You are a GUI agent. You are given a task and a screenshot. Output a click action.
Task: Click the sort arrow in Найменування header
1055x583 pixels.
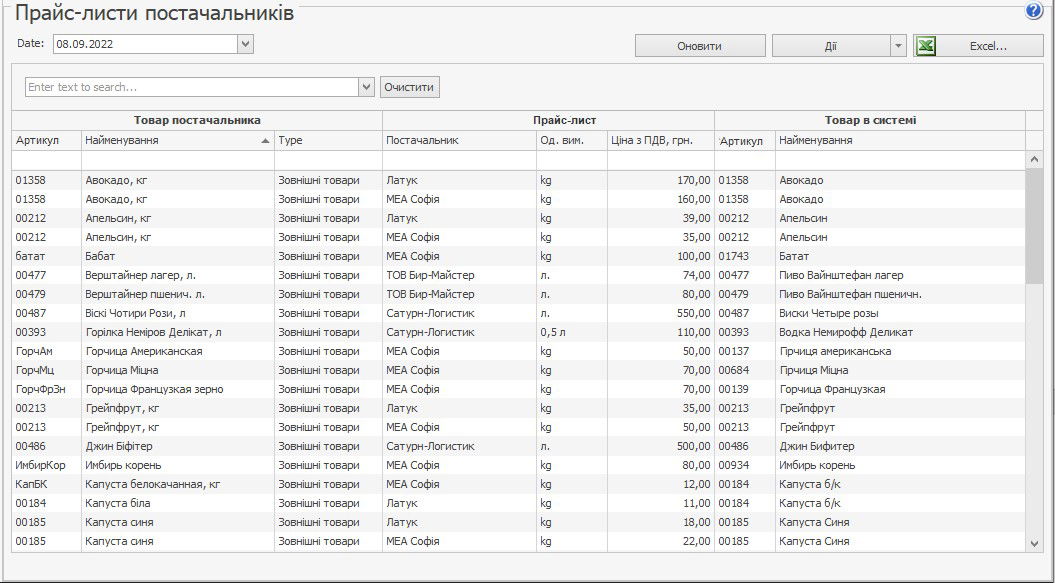(x=265, y=141)
